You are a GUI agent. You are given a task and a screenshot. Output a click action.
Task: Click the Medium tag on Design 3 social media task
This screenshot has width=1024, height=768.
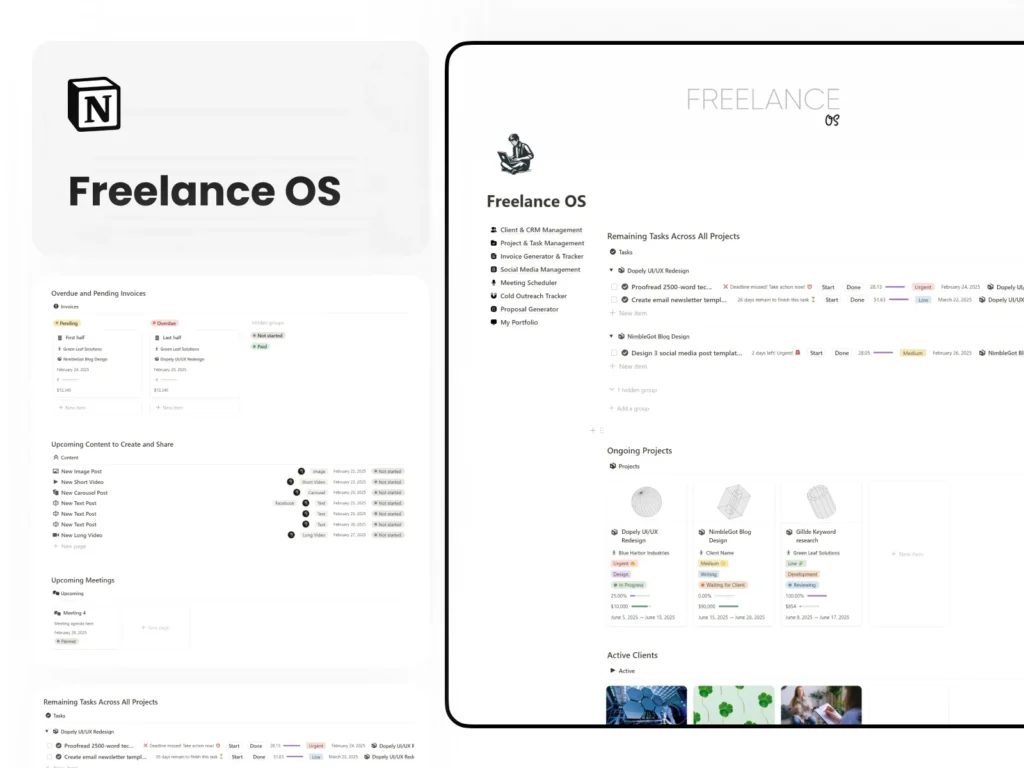click(x=912, y=353)
